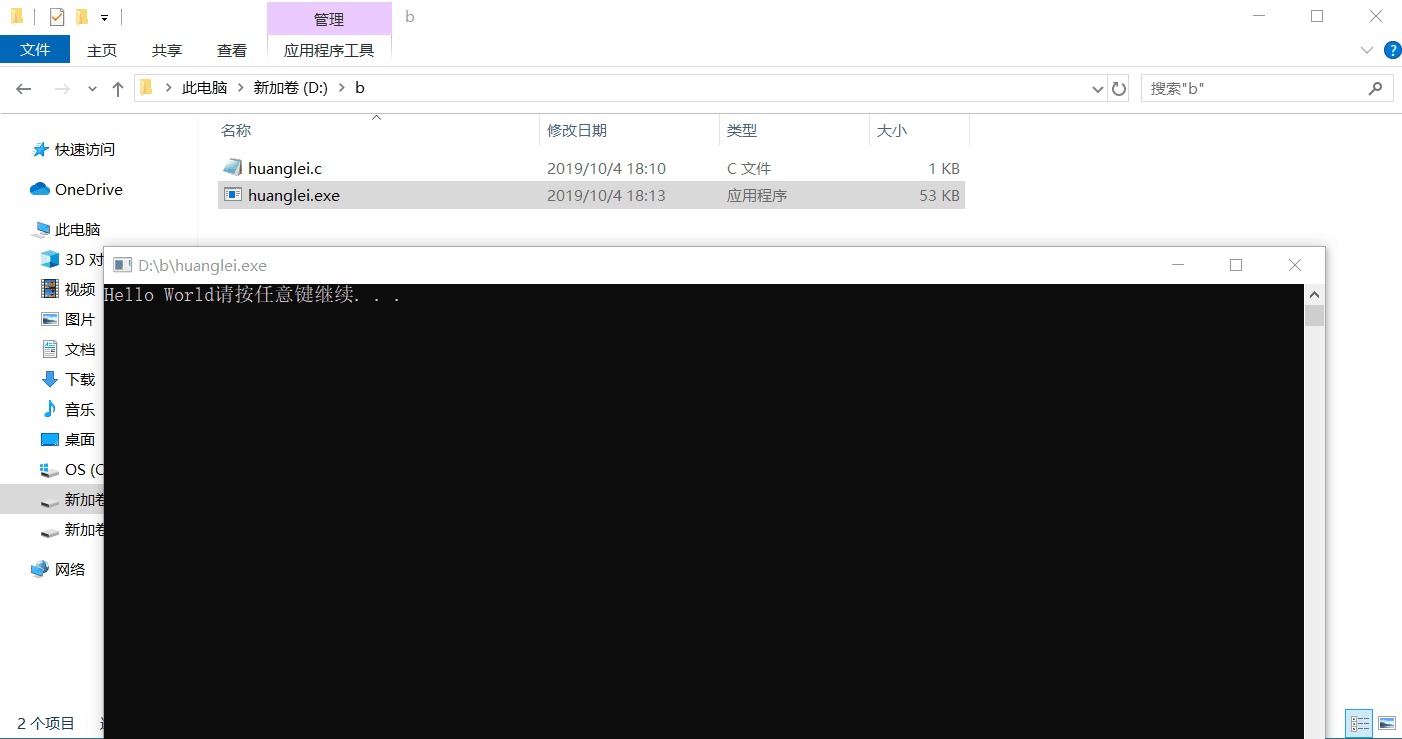Open the 文档 documents icon in the sidebar
The width and height of the screenshot is (1402, 739).
(50, 349)
